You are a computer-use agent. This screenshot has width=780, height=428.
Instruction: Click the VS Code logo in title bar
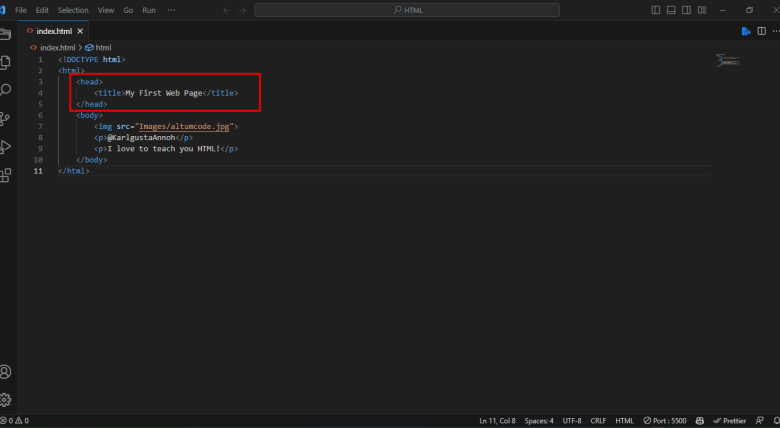pyautogui.click(x=2, y=10)
